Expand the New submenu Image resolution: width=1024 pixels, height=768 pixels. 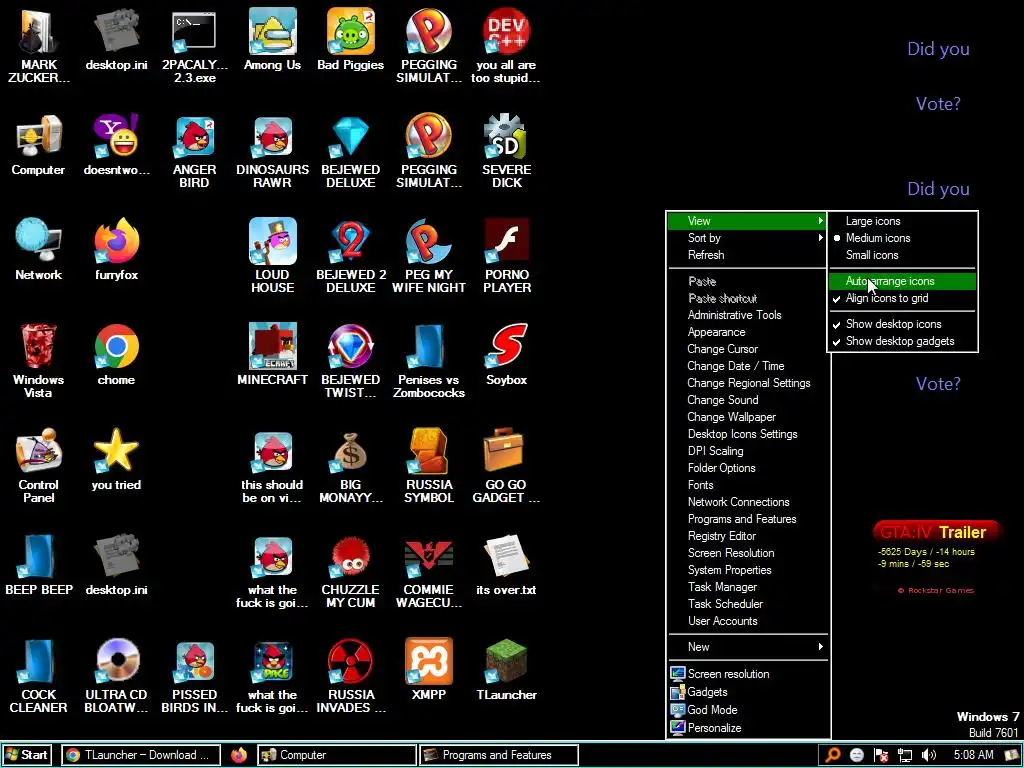[748, 647]
